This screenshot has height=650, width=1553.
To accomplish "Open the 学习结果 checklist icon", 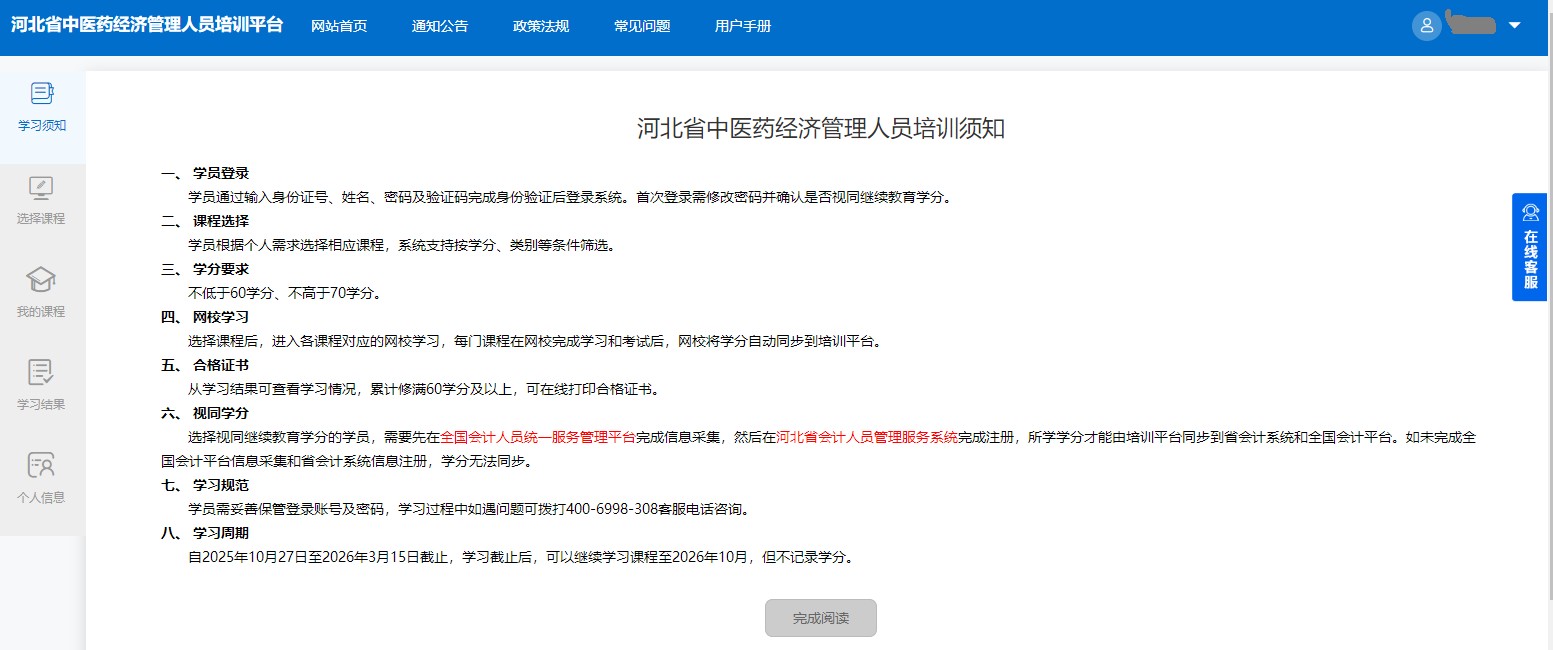I will point(41,373).
